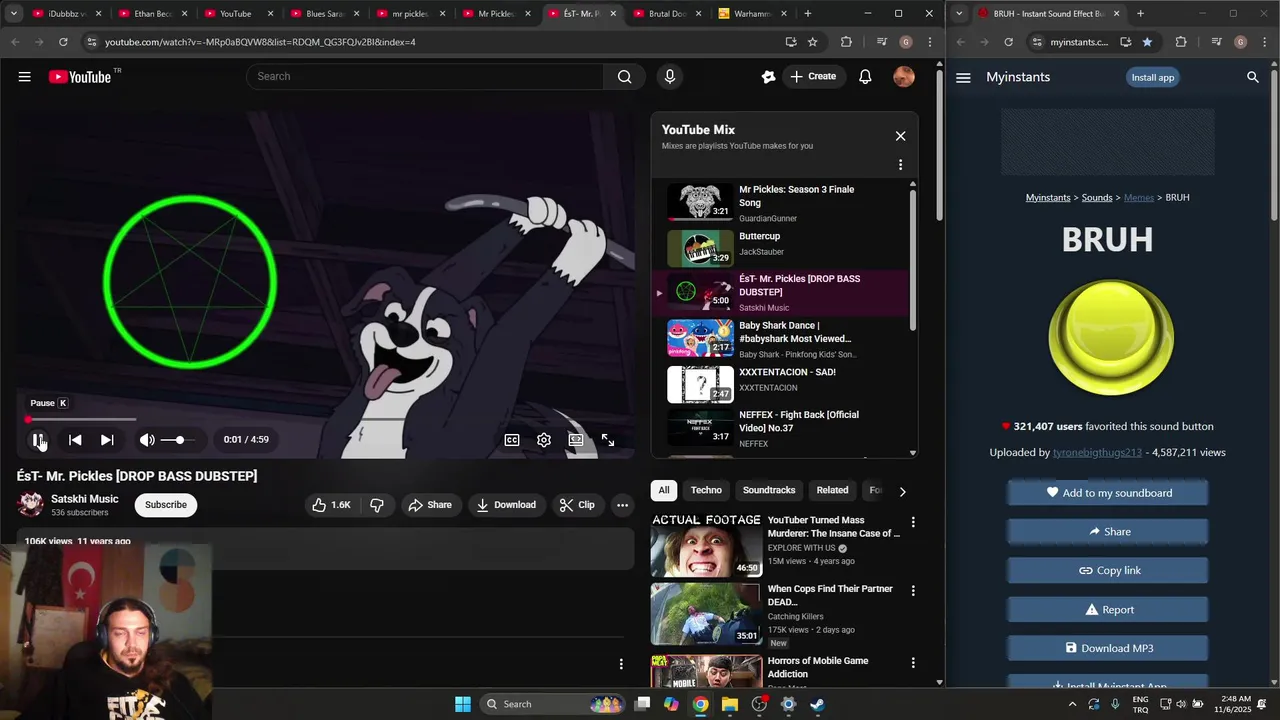The width and height of the screenshot is (1280, 720).
Task: Share the YouTube video
Action: (x=430, y=505)
